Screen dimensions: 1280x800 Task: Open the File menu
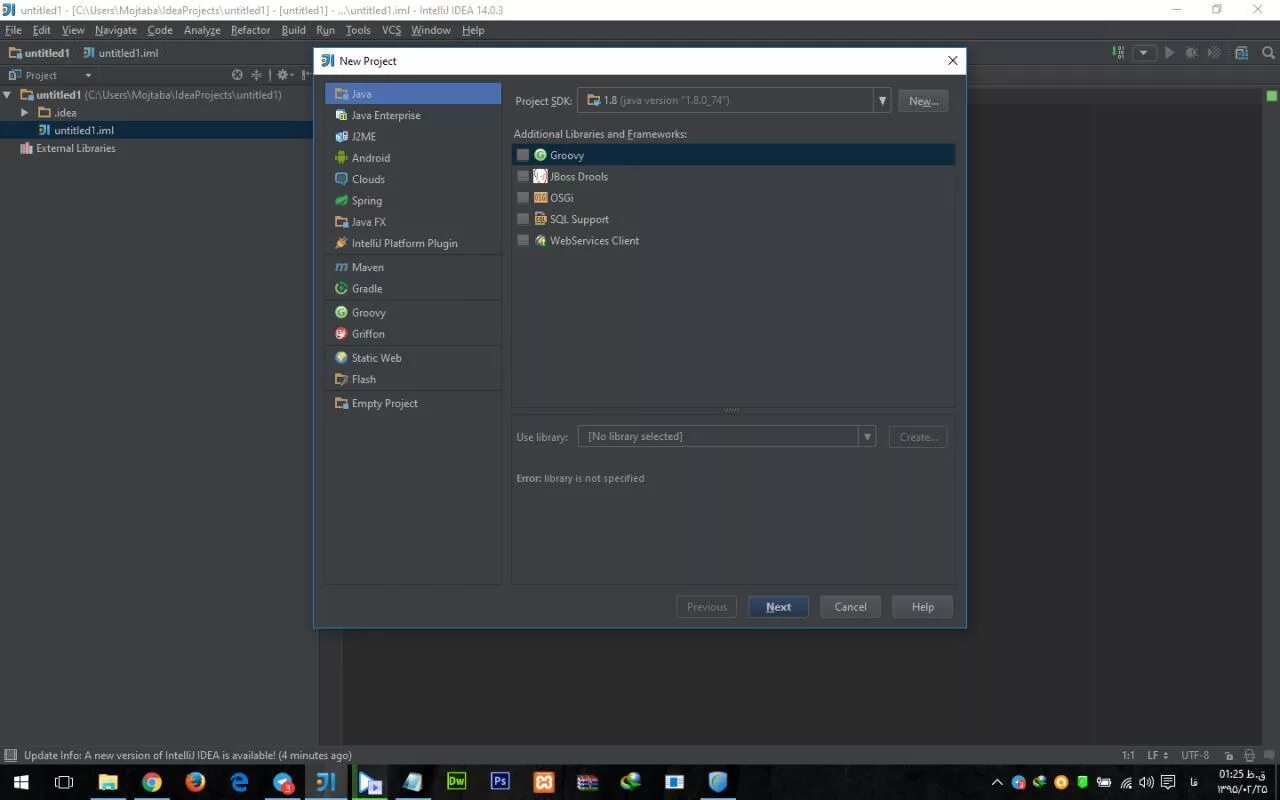[x=13, y=30]
